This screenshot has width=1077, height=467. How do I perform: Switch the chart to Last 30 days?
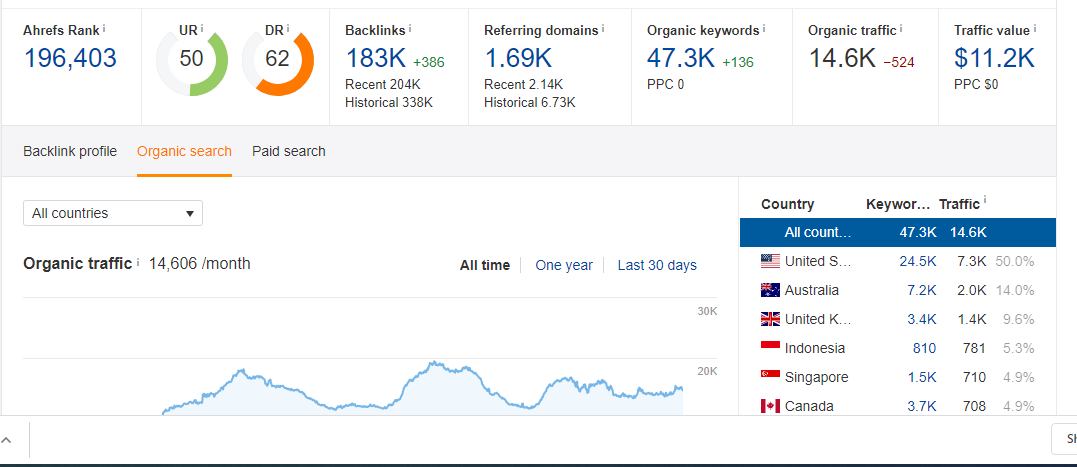tap(657, 265)
